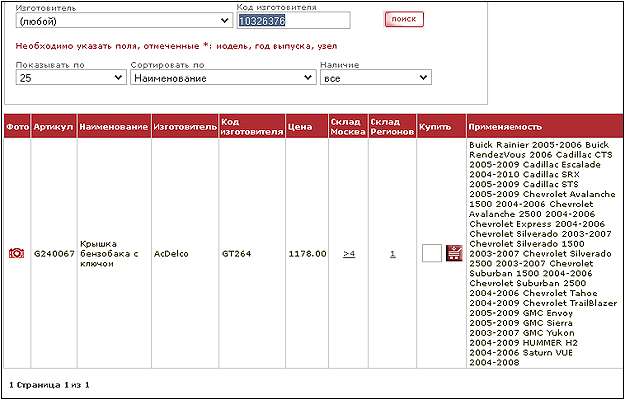Select the Наименование column header
The image size is (625, 400).
[x=114, y=127]
